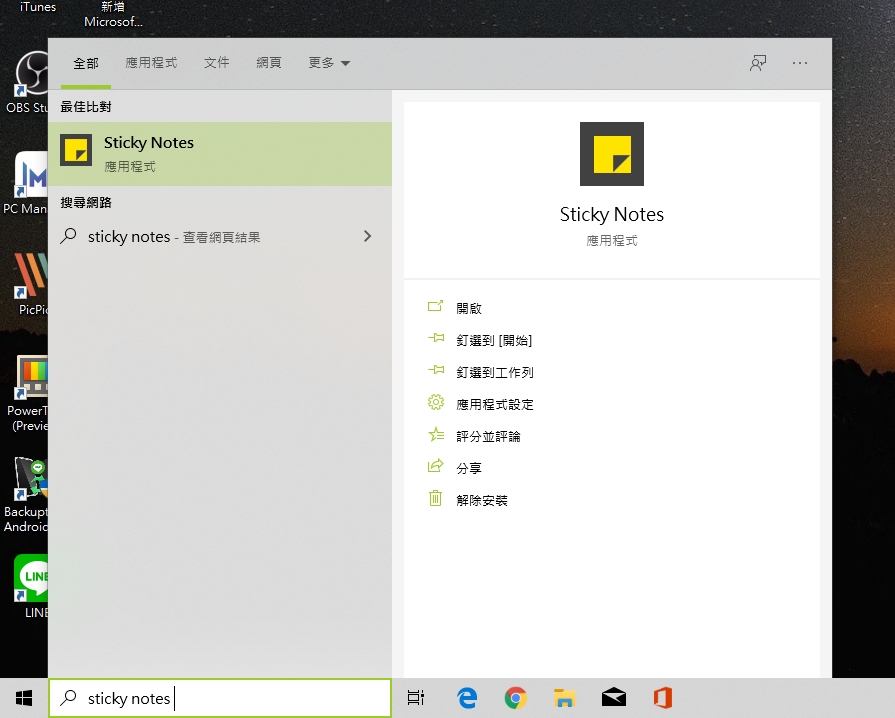
Task: Expand the 更多 dropdown filter
Action: pyautogui.click(x=329, y=63)
